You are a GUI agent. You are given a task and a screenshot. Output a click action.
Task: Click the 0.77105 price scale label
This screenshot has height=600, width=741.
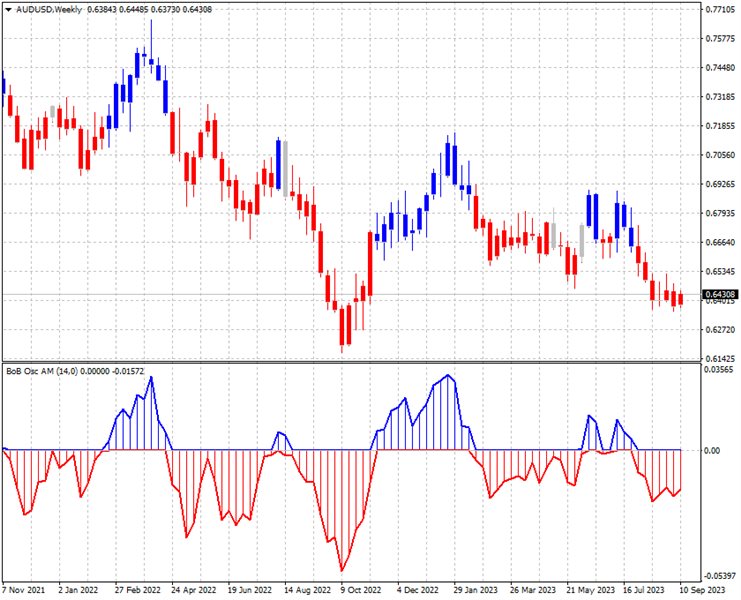(x=720, y=9)
